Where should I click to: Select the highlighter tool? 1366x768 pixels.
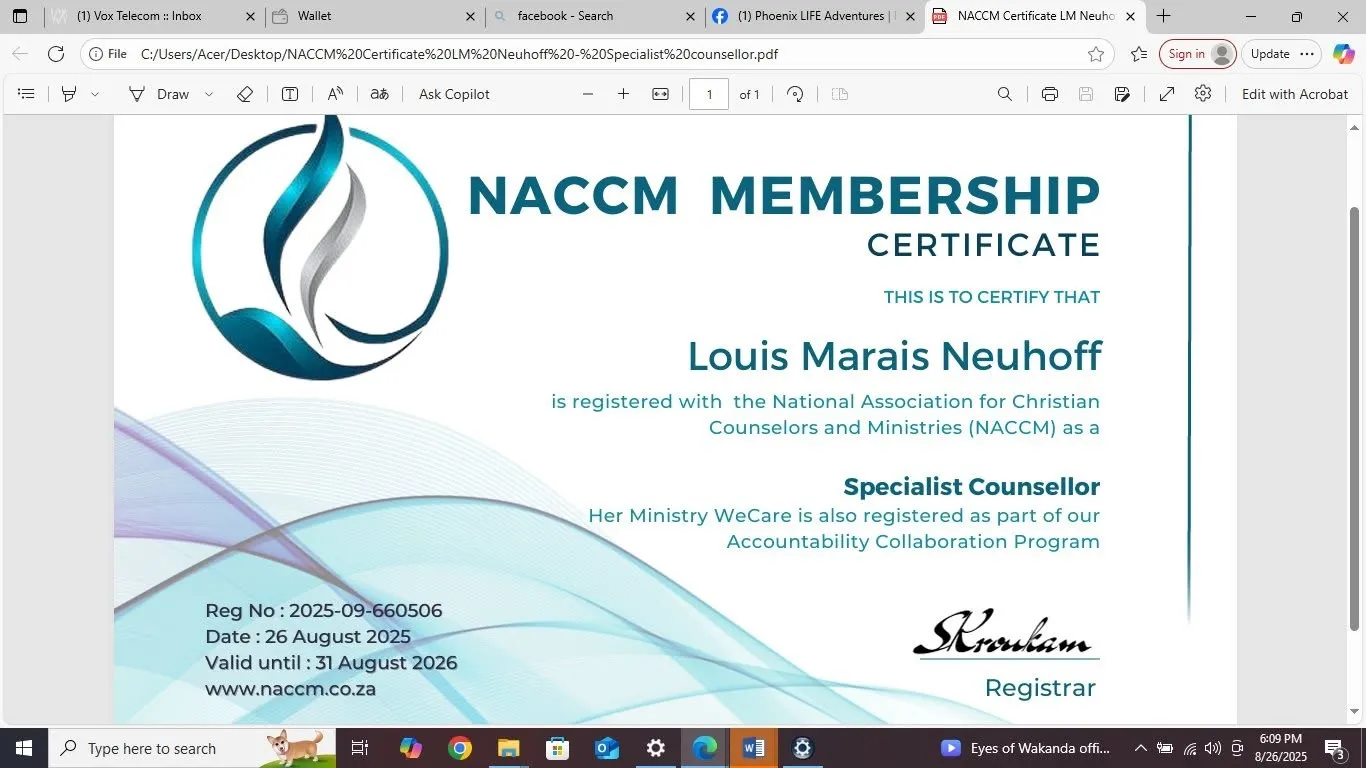pos(69,94)
